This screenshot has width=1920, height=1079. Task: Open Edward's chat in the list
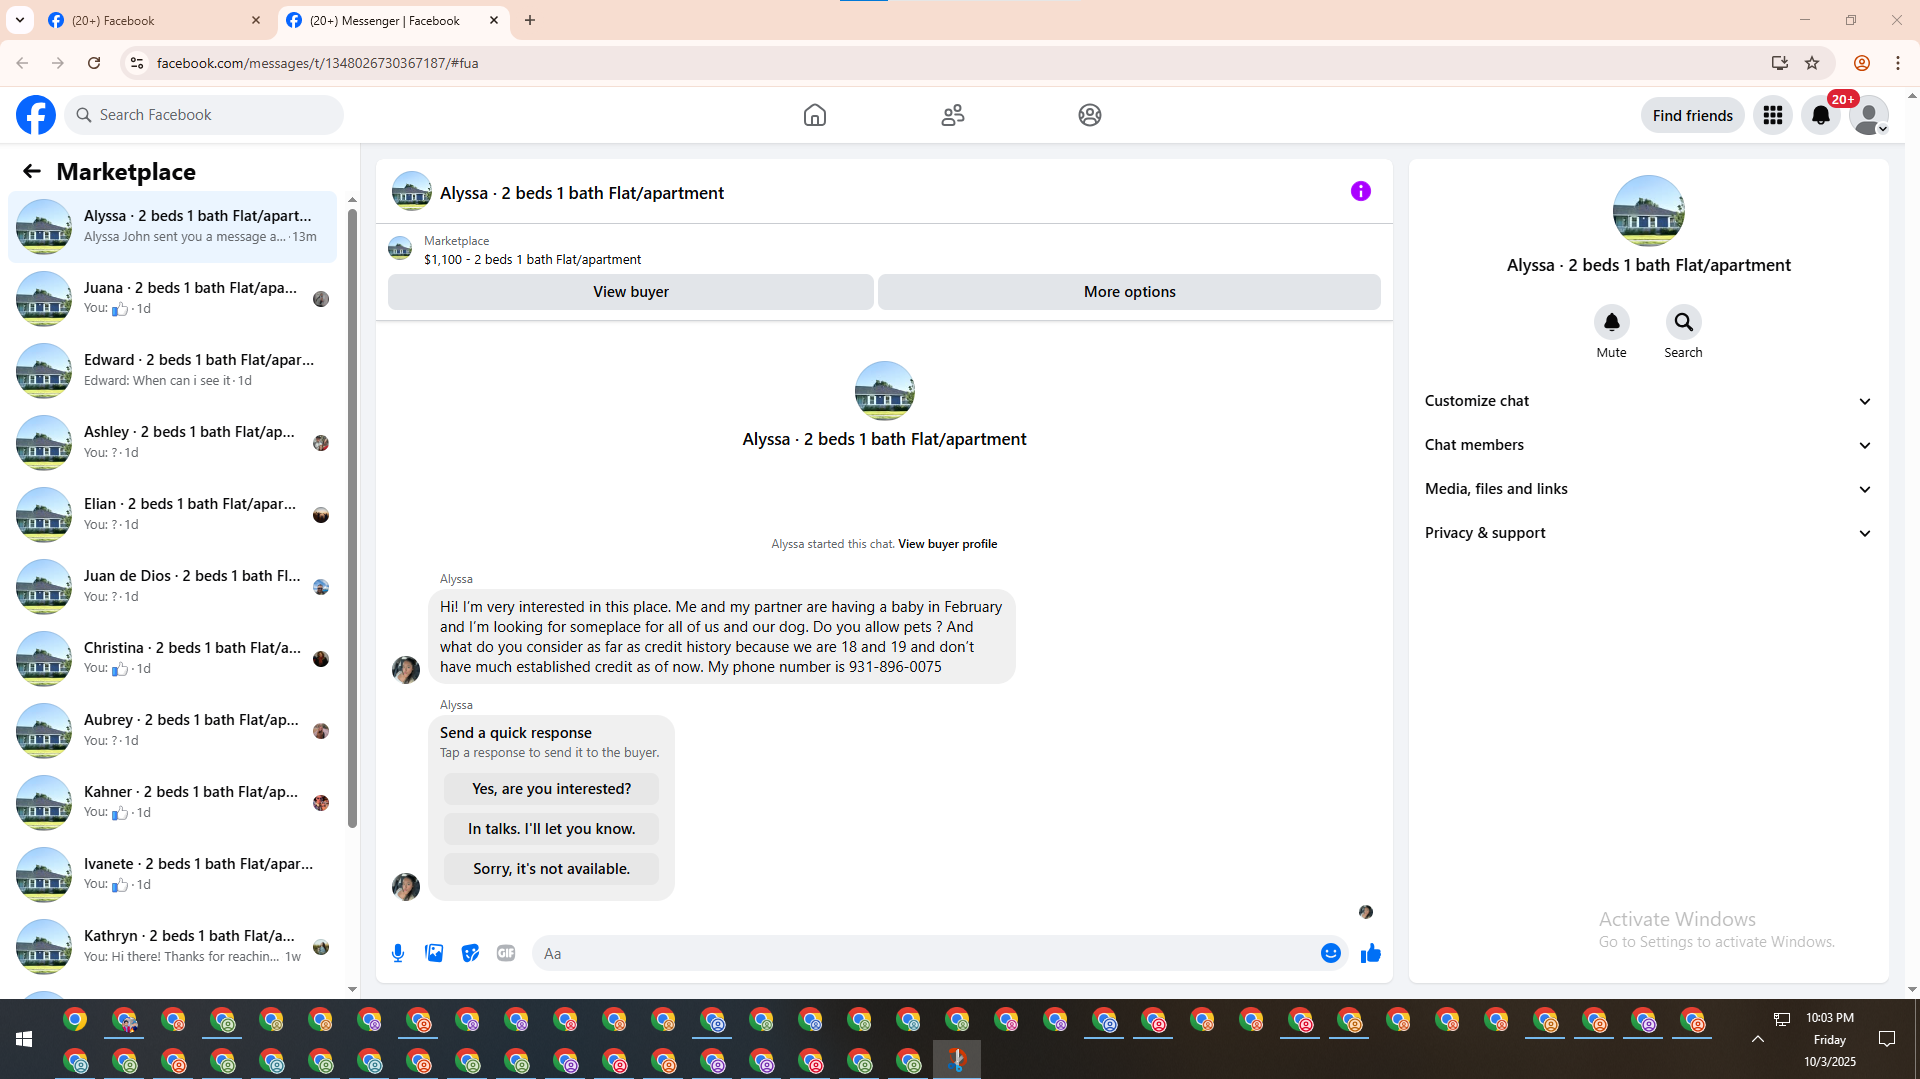tap(173, 371)
